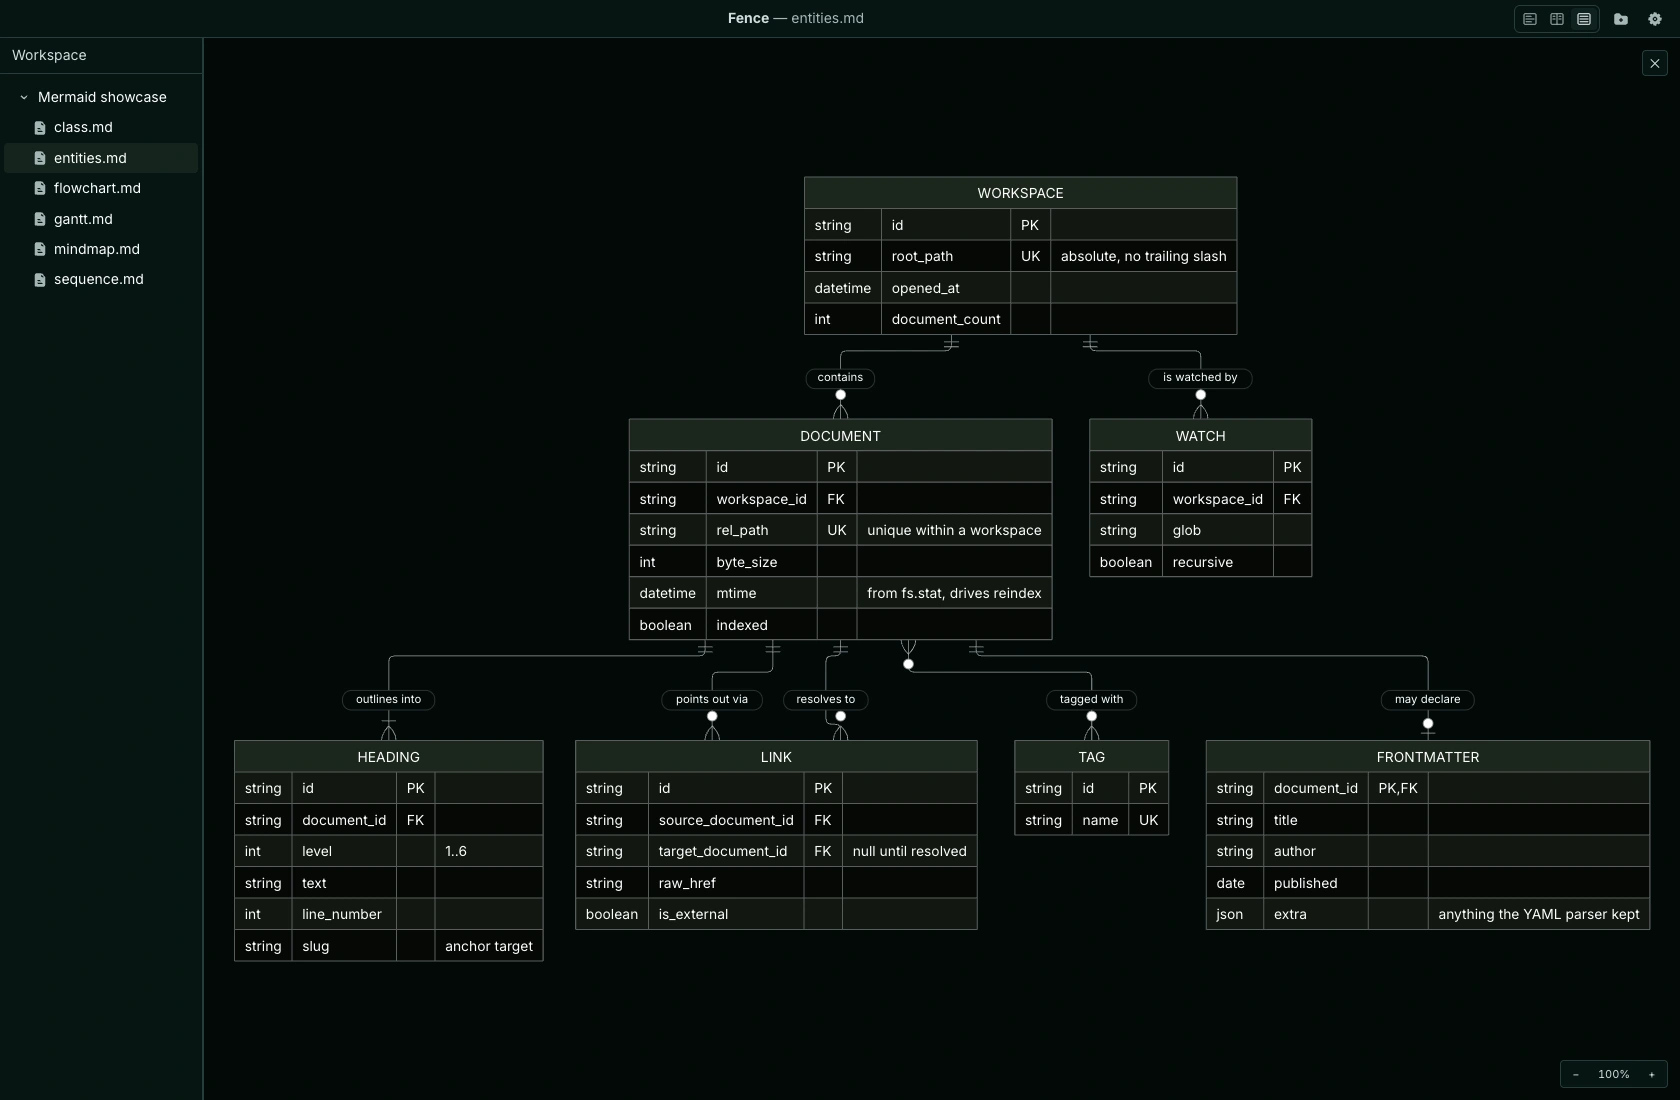
Task: Open settings via the gear icon
Action: click(1655, 19)
